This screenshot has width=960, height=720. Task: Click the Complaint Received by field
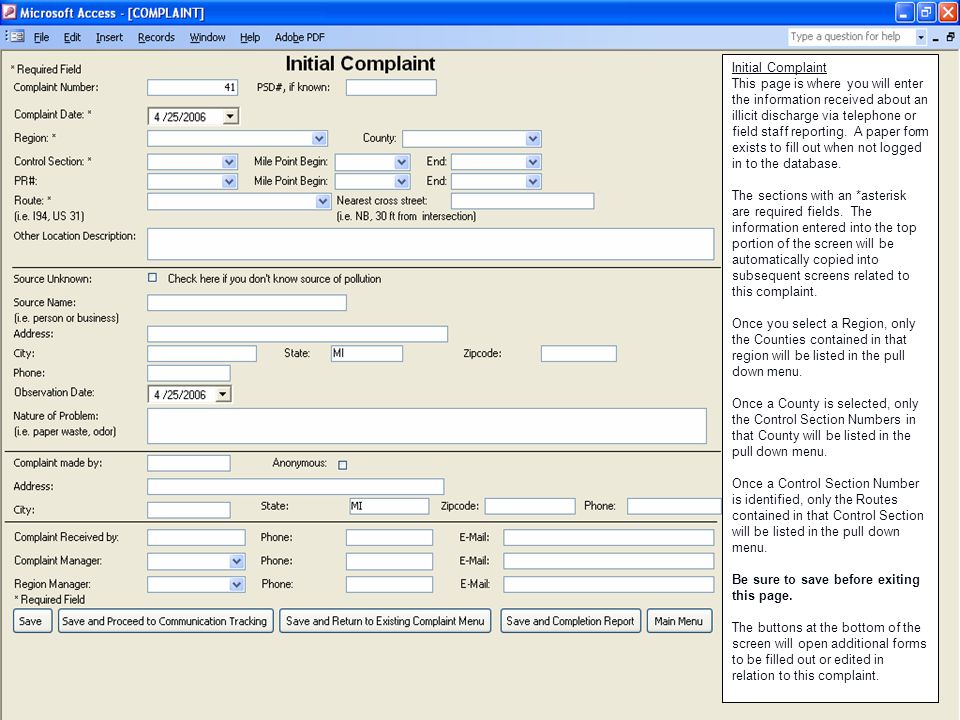coord(196,538)
